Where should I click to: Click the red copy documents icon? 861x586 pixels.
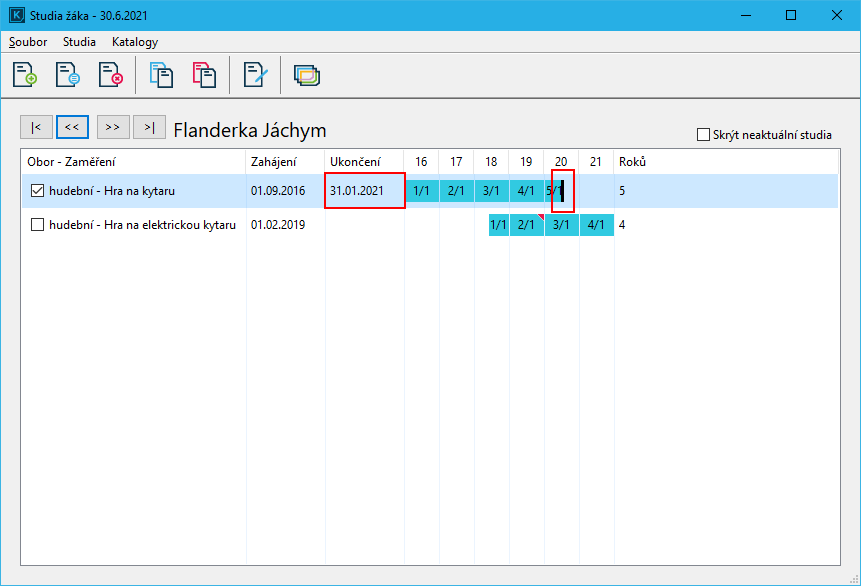(204, 75)
